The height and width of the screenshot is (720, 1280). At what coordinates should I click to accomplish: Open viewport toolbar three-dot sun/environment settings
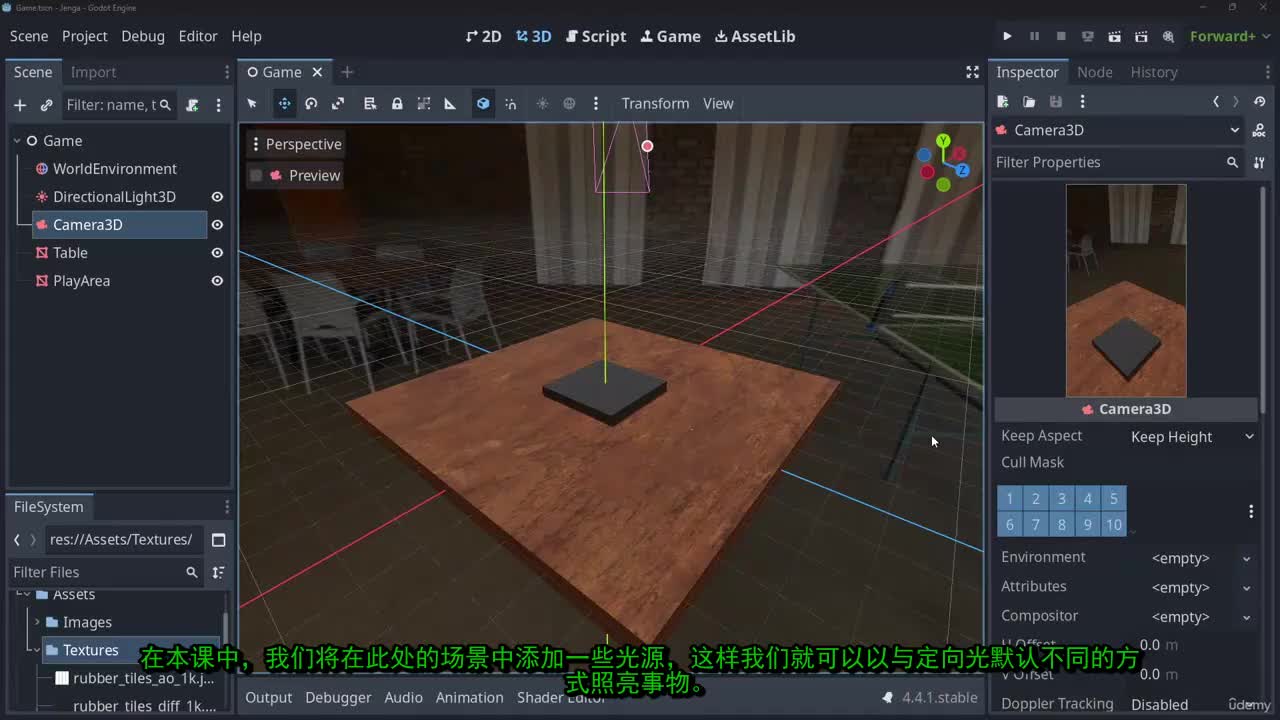596,104
